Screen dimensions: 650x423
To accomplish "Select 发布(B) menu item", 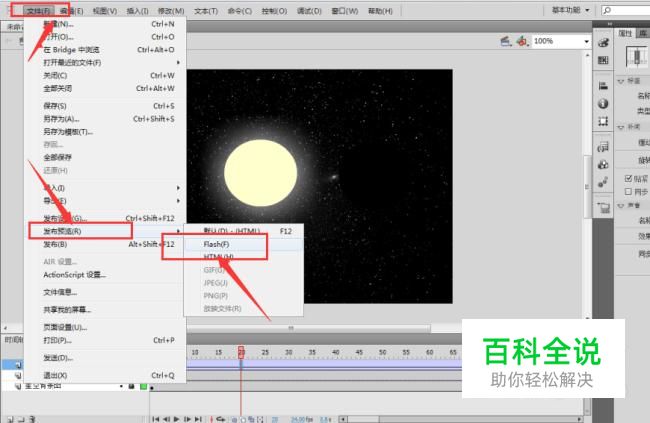I will (105, 244).
